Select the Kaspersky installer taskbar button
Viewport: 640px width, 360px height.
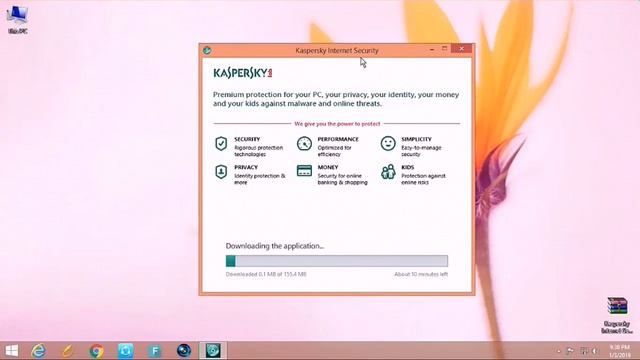(213, 351)
